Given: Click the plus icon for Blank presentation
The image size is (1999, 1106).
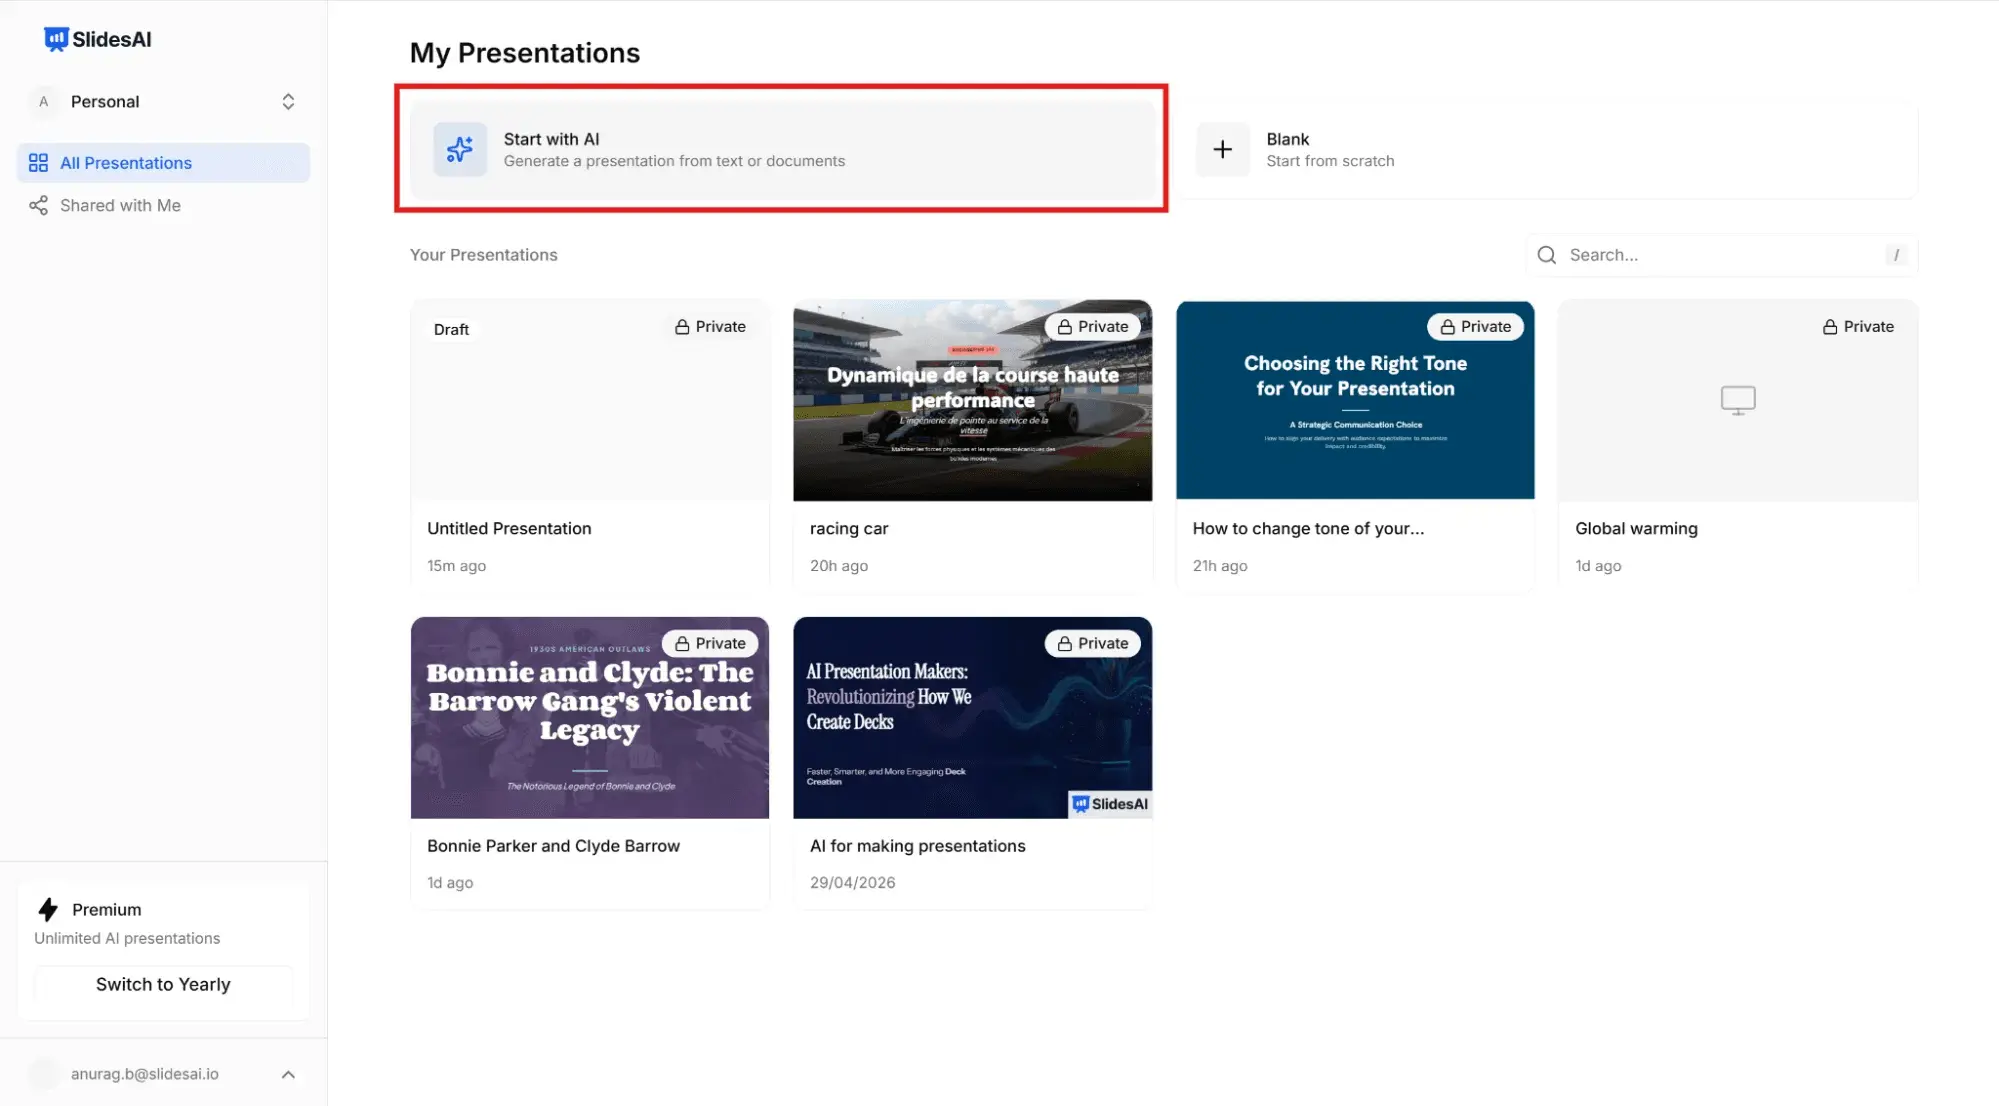Looking at the screenshot, I should pyautogui.click(x=1222, y=150).
